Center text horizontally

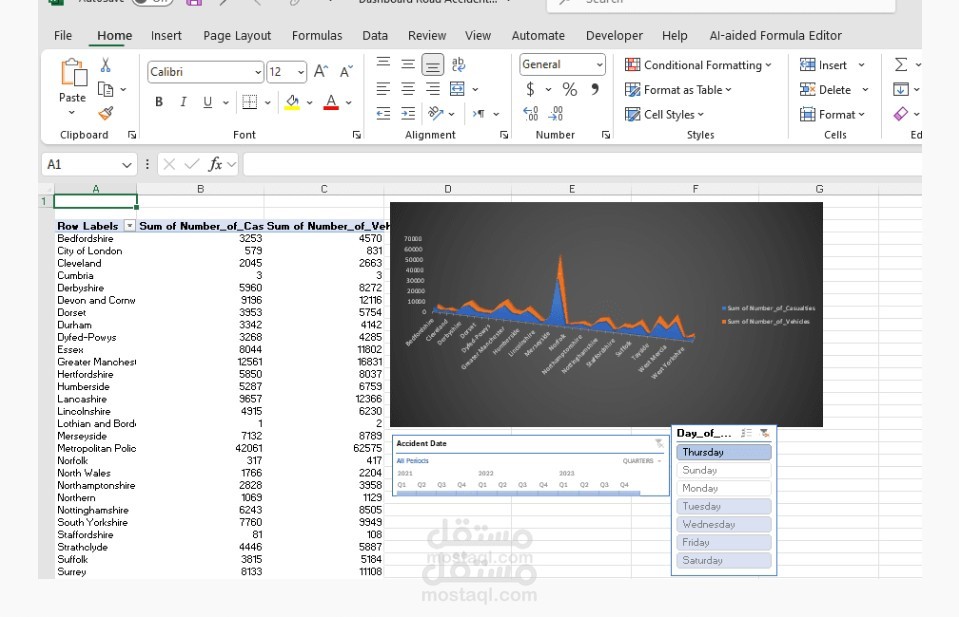[408, 89]
